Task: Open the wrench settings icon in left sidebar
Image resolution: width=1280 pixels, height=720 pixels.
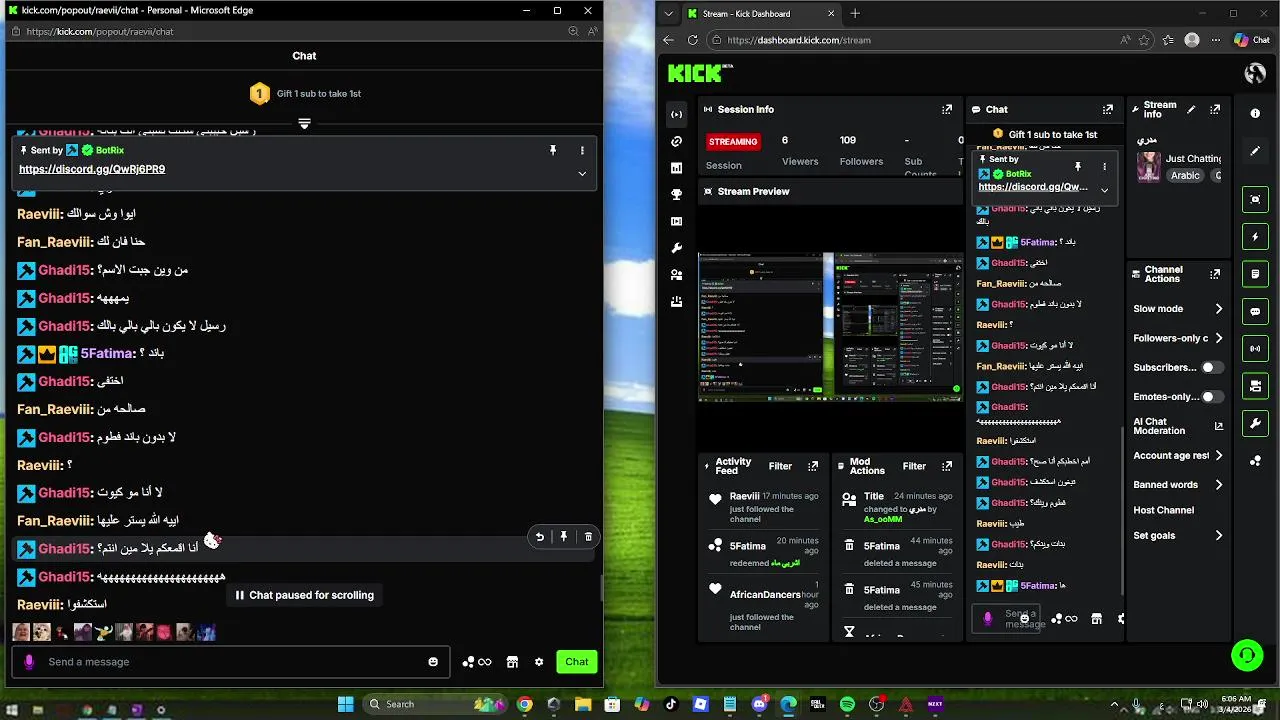Action: [677, 248]
